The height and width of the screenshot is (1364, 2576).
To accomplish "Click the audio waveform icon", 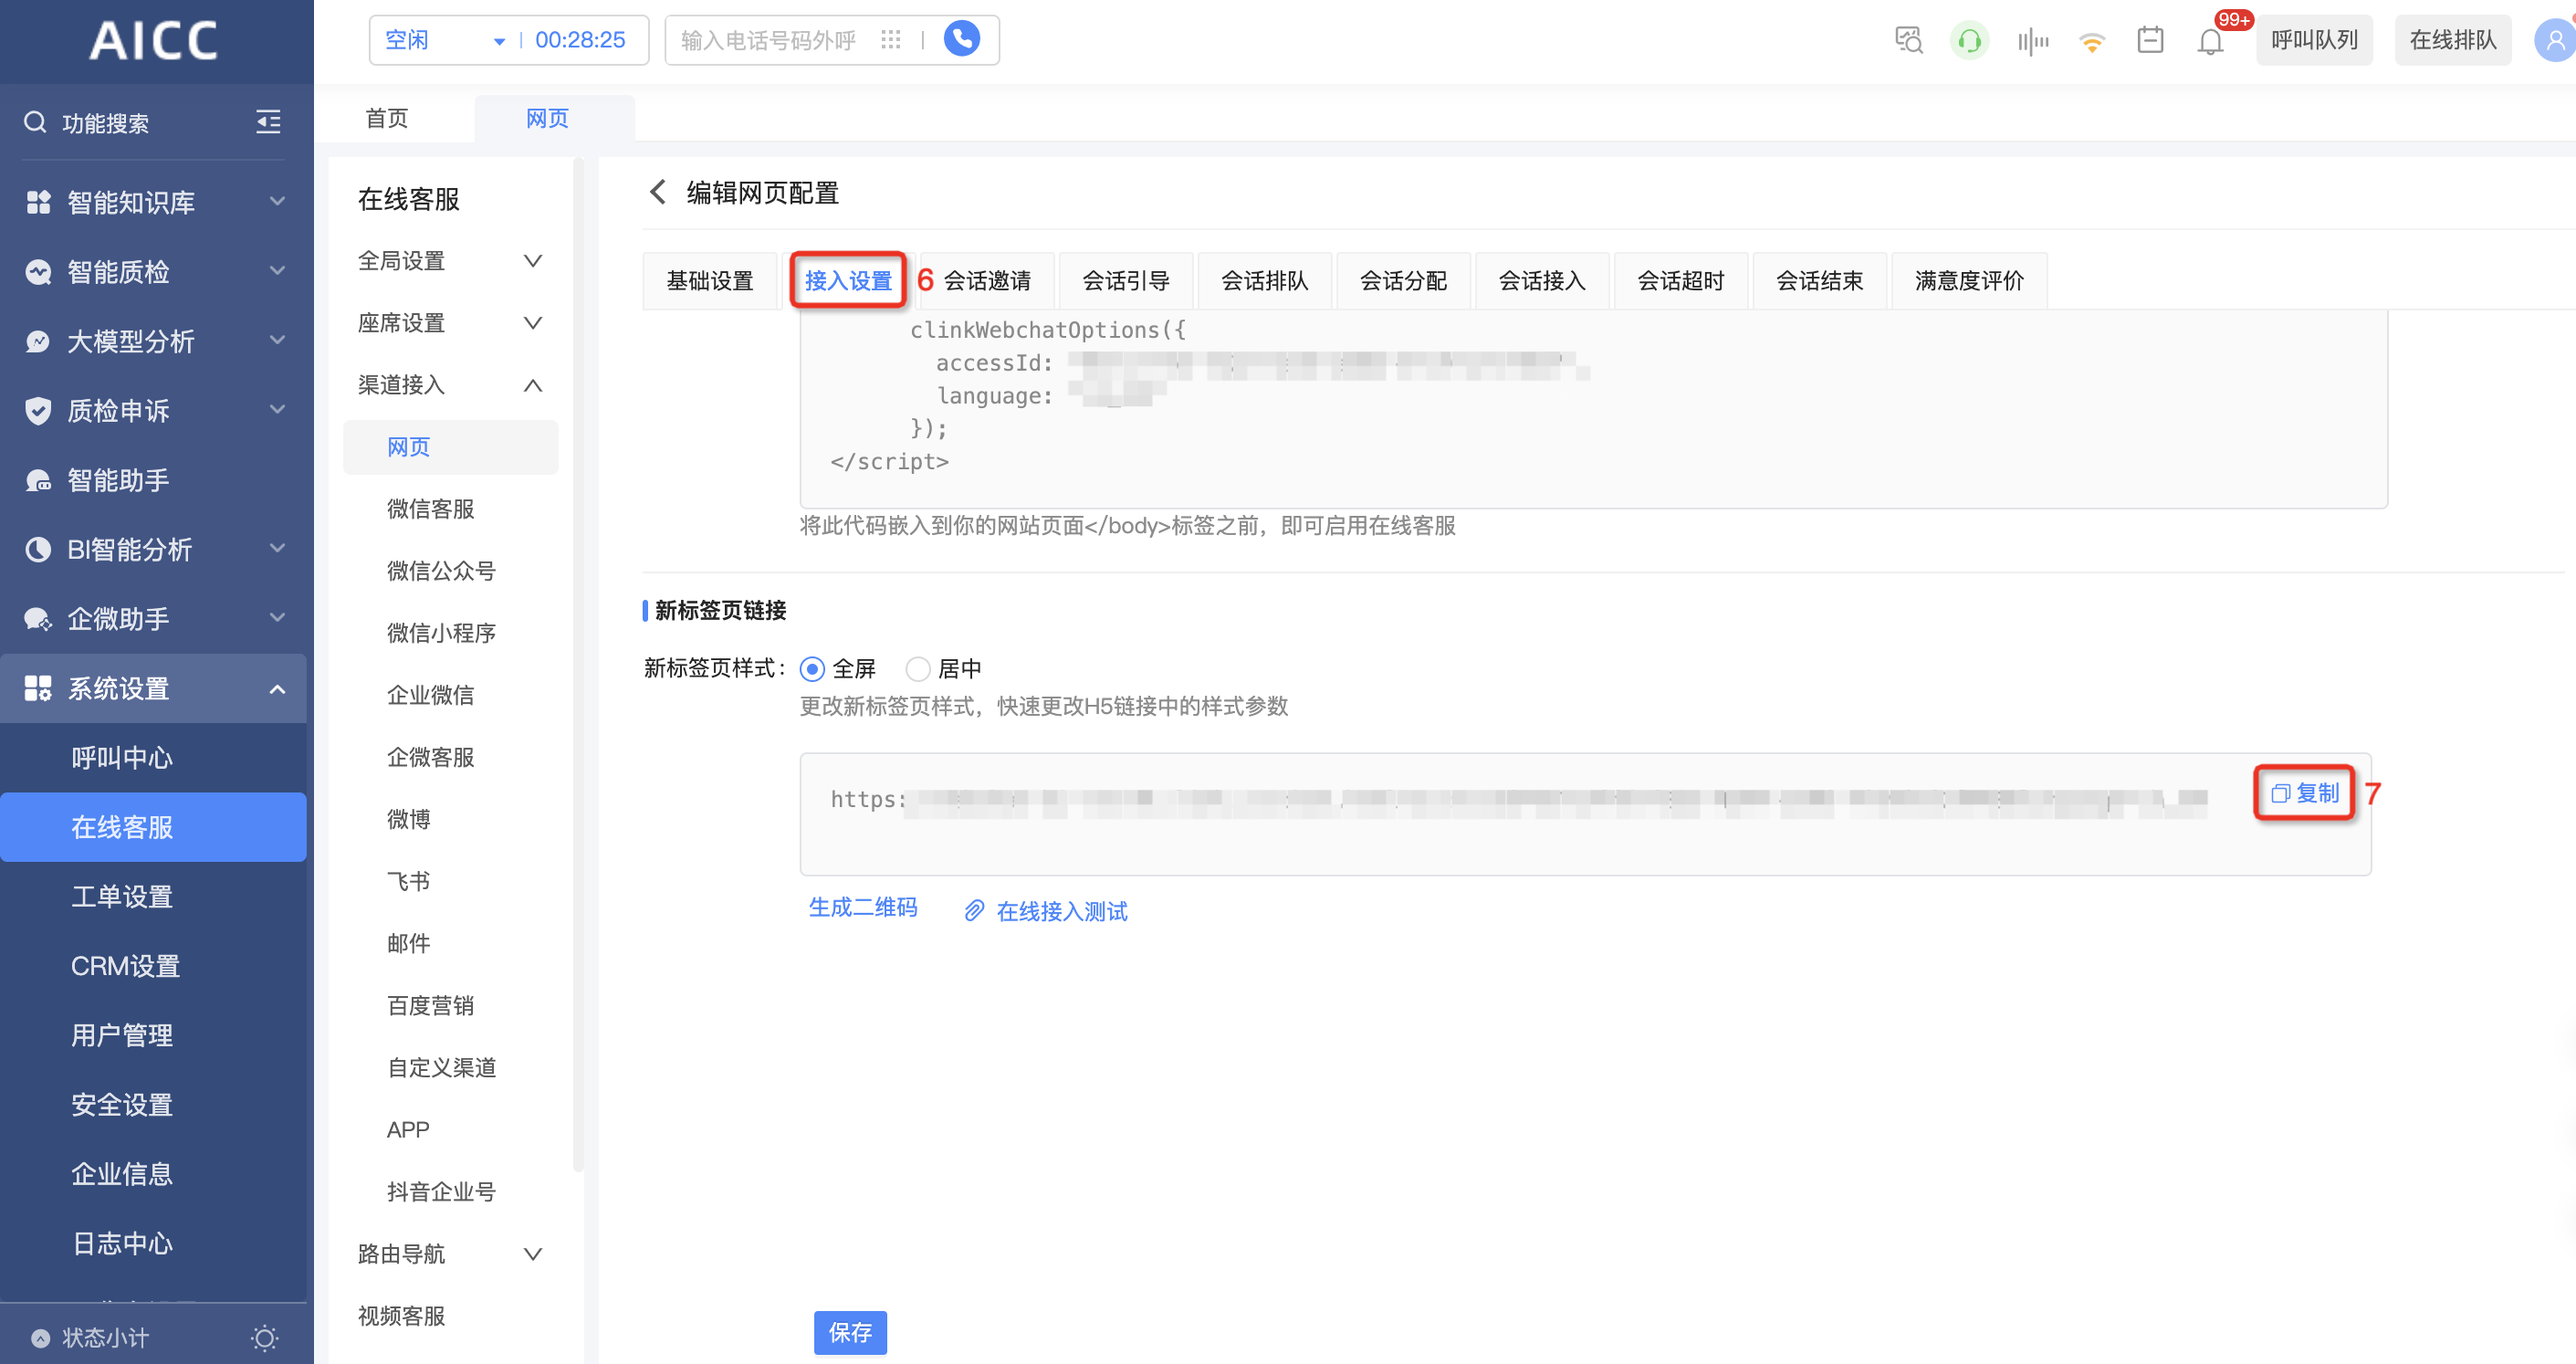I will point(2032,41).
